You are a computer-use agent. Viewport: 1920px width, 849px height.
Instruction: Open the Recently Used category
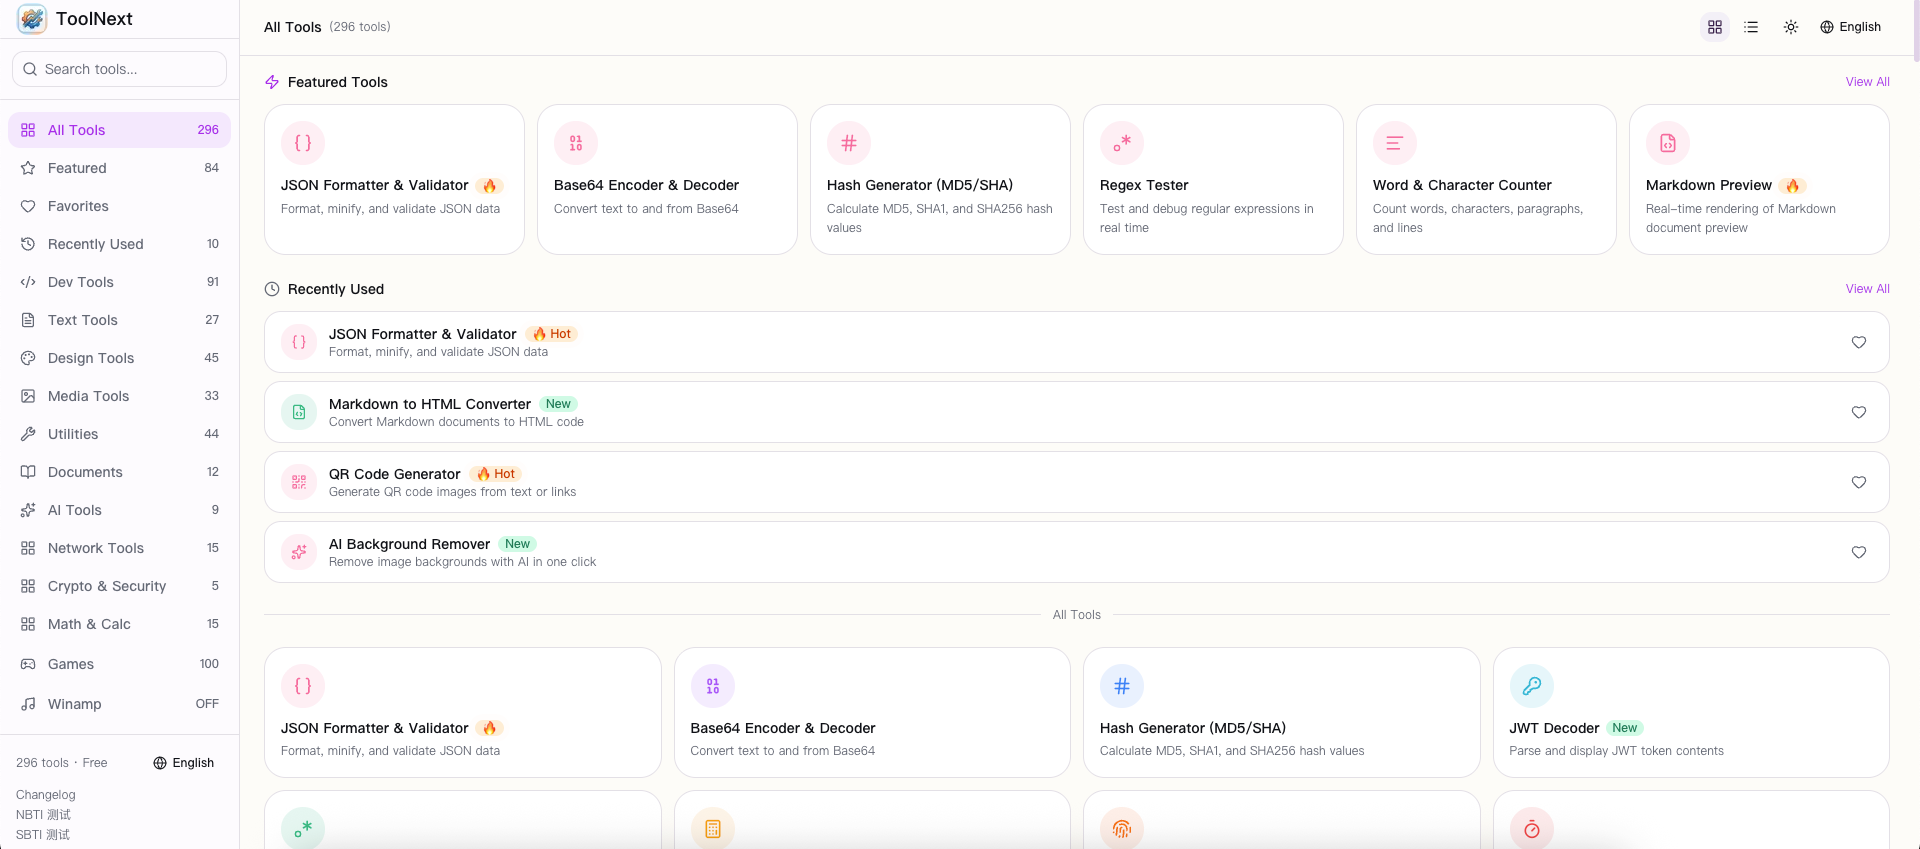(x=120, y=244)
